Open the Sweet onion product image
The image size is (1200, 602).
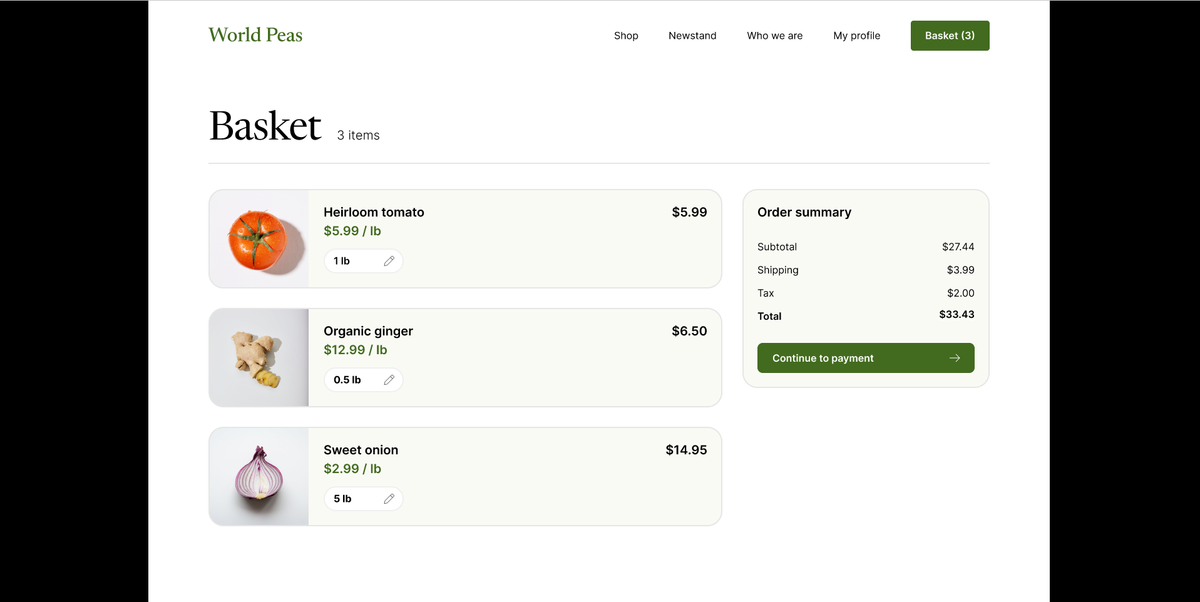coord(259,476)
